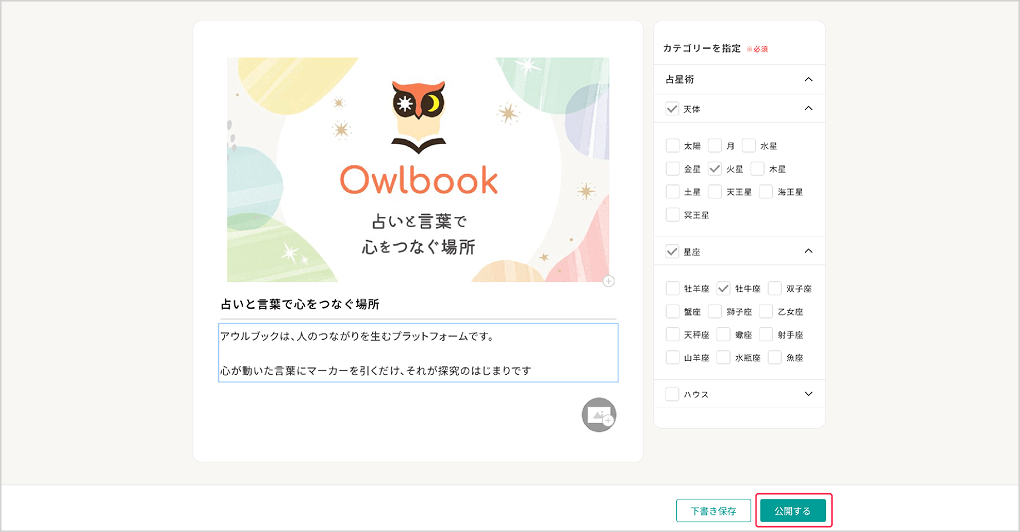The image size is (1020, 532).
Task: Check the 射手座 checkbox
Action: click(766, 334)
